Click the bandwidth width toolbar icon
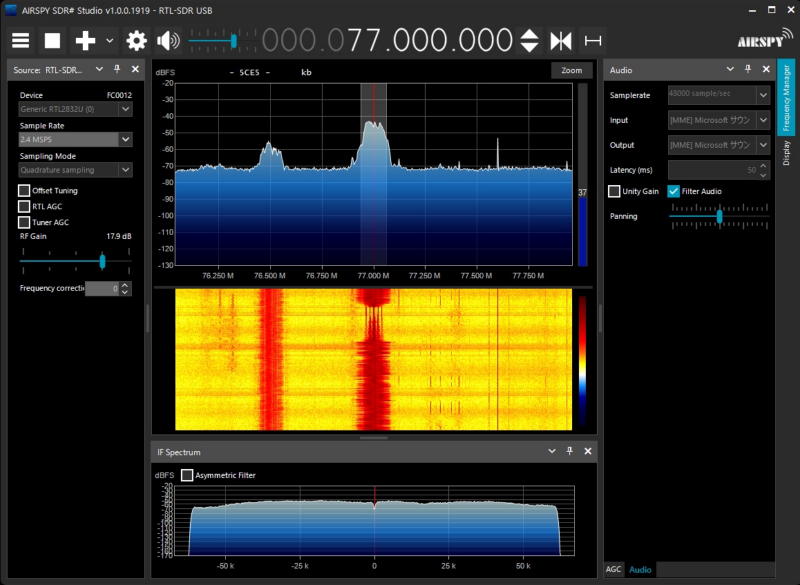The image size is (800, 585). pyautogui.click(x=593, y=40)
